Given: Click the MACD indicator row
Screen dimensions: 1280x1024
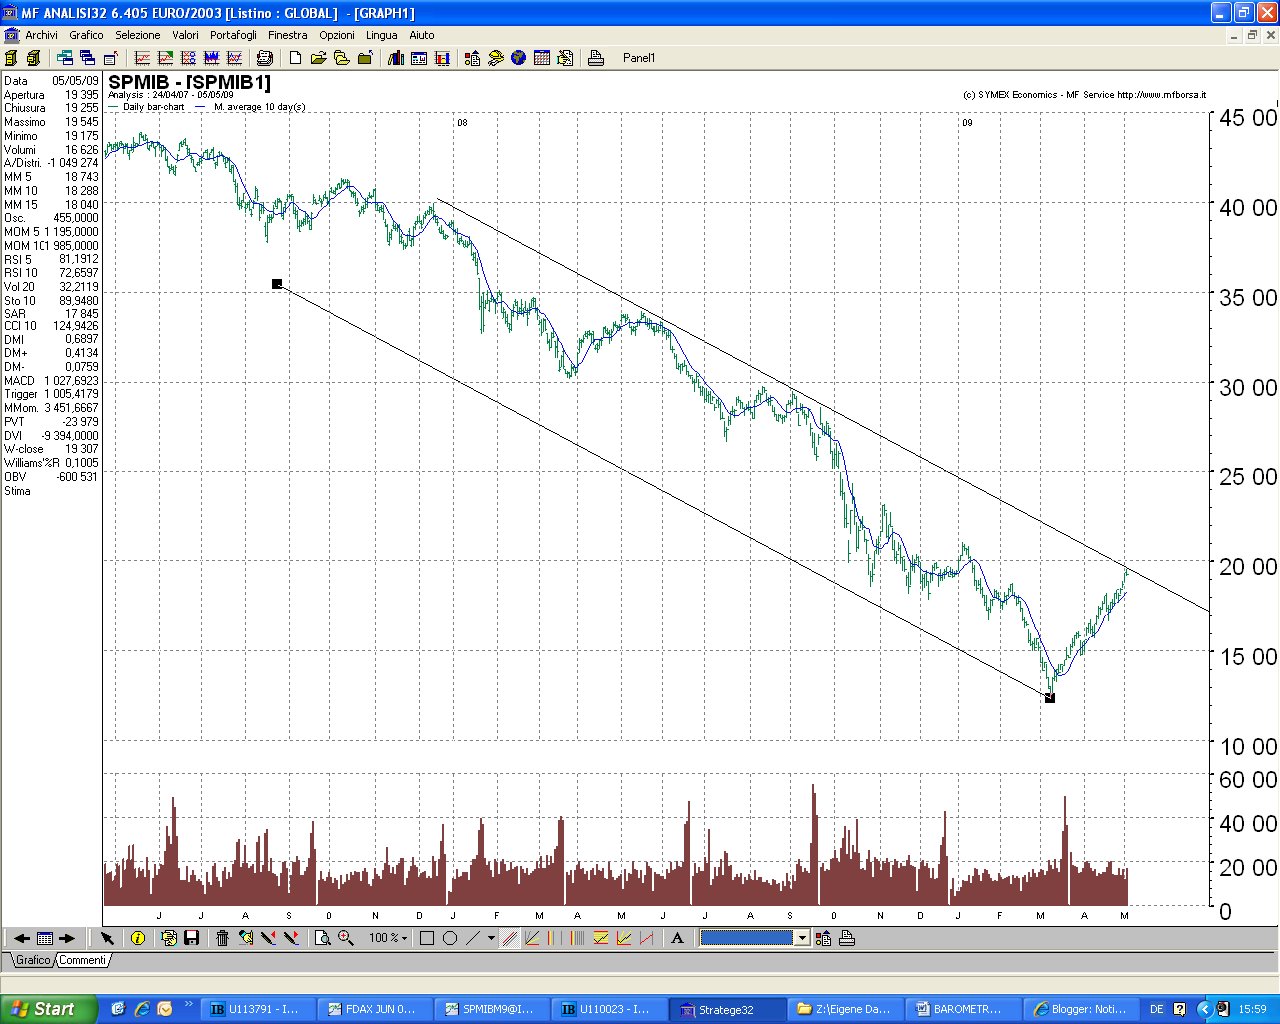Looking at the screenshot, I should (x=51, y=381).
